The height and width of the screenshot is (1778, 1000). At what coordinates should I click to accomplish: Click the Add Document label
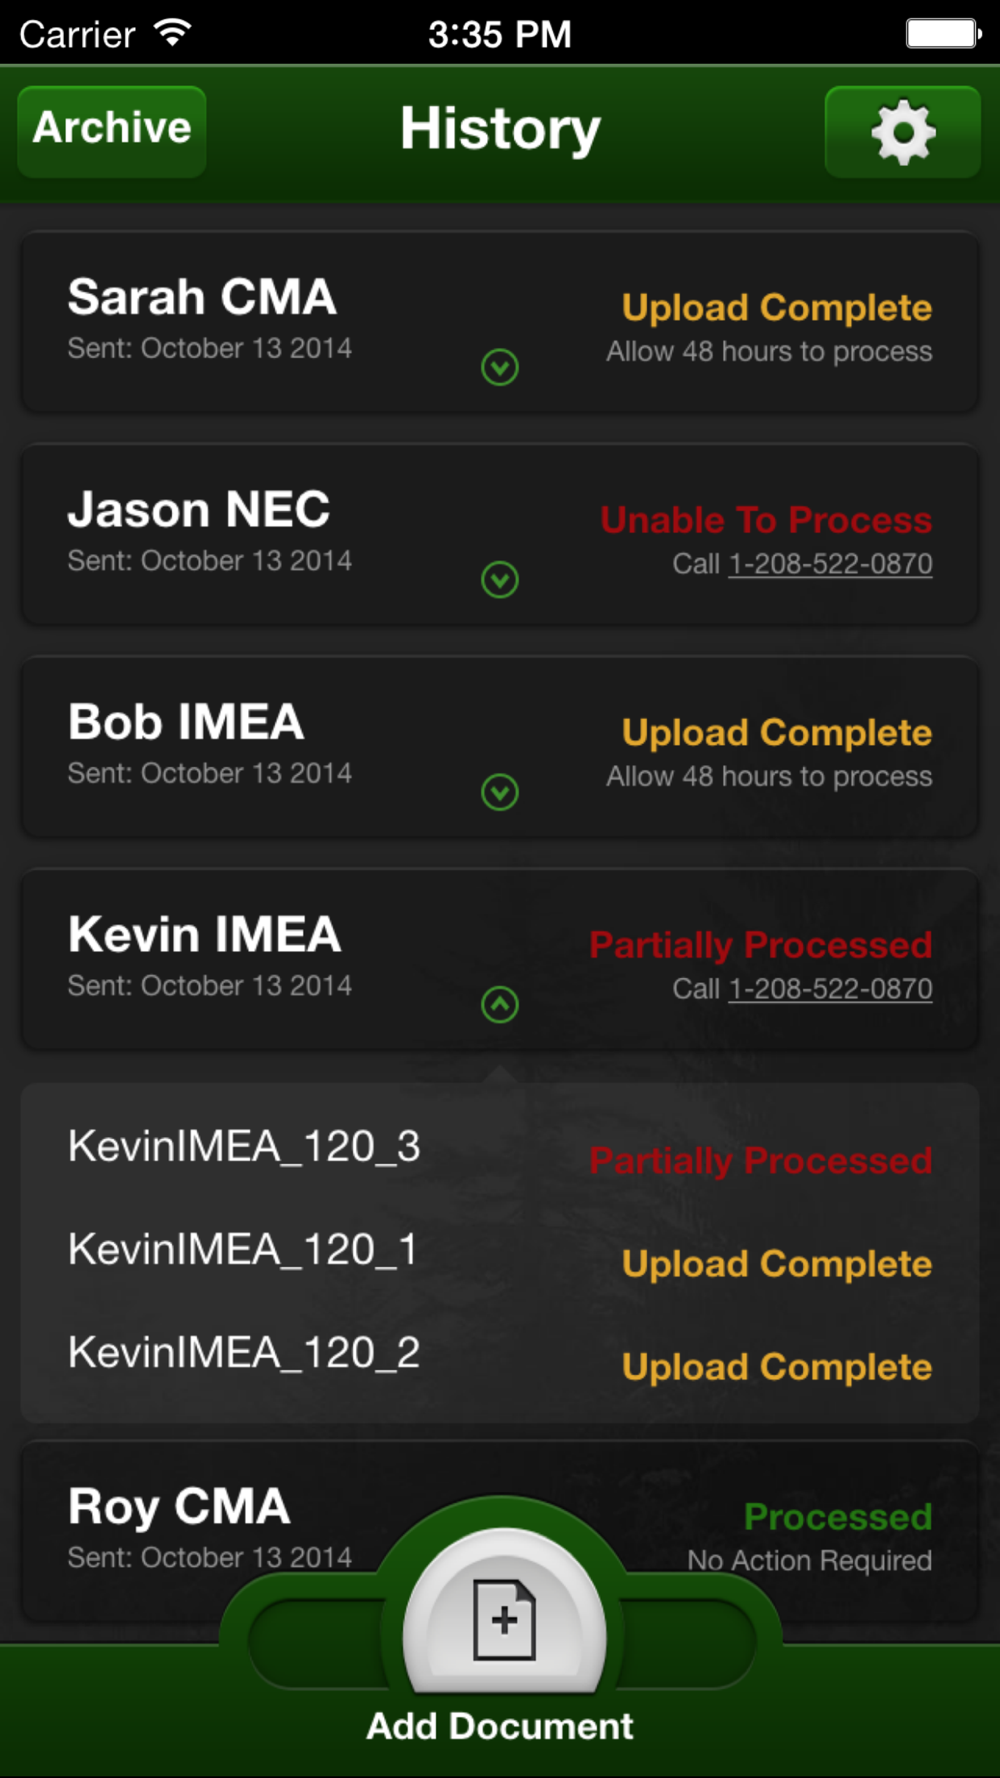click(500, 1726)
